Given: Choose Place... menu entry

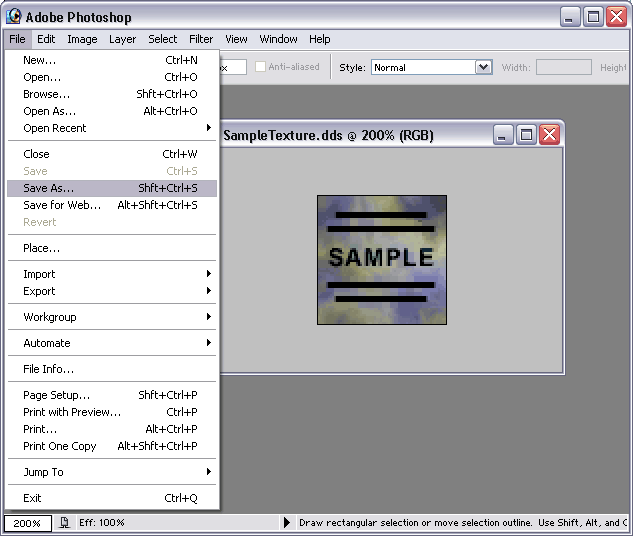Looking at the screenshot, I should tap(112, 248).
